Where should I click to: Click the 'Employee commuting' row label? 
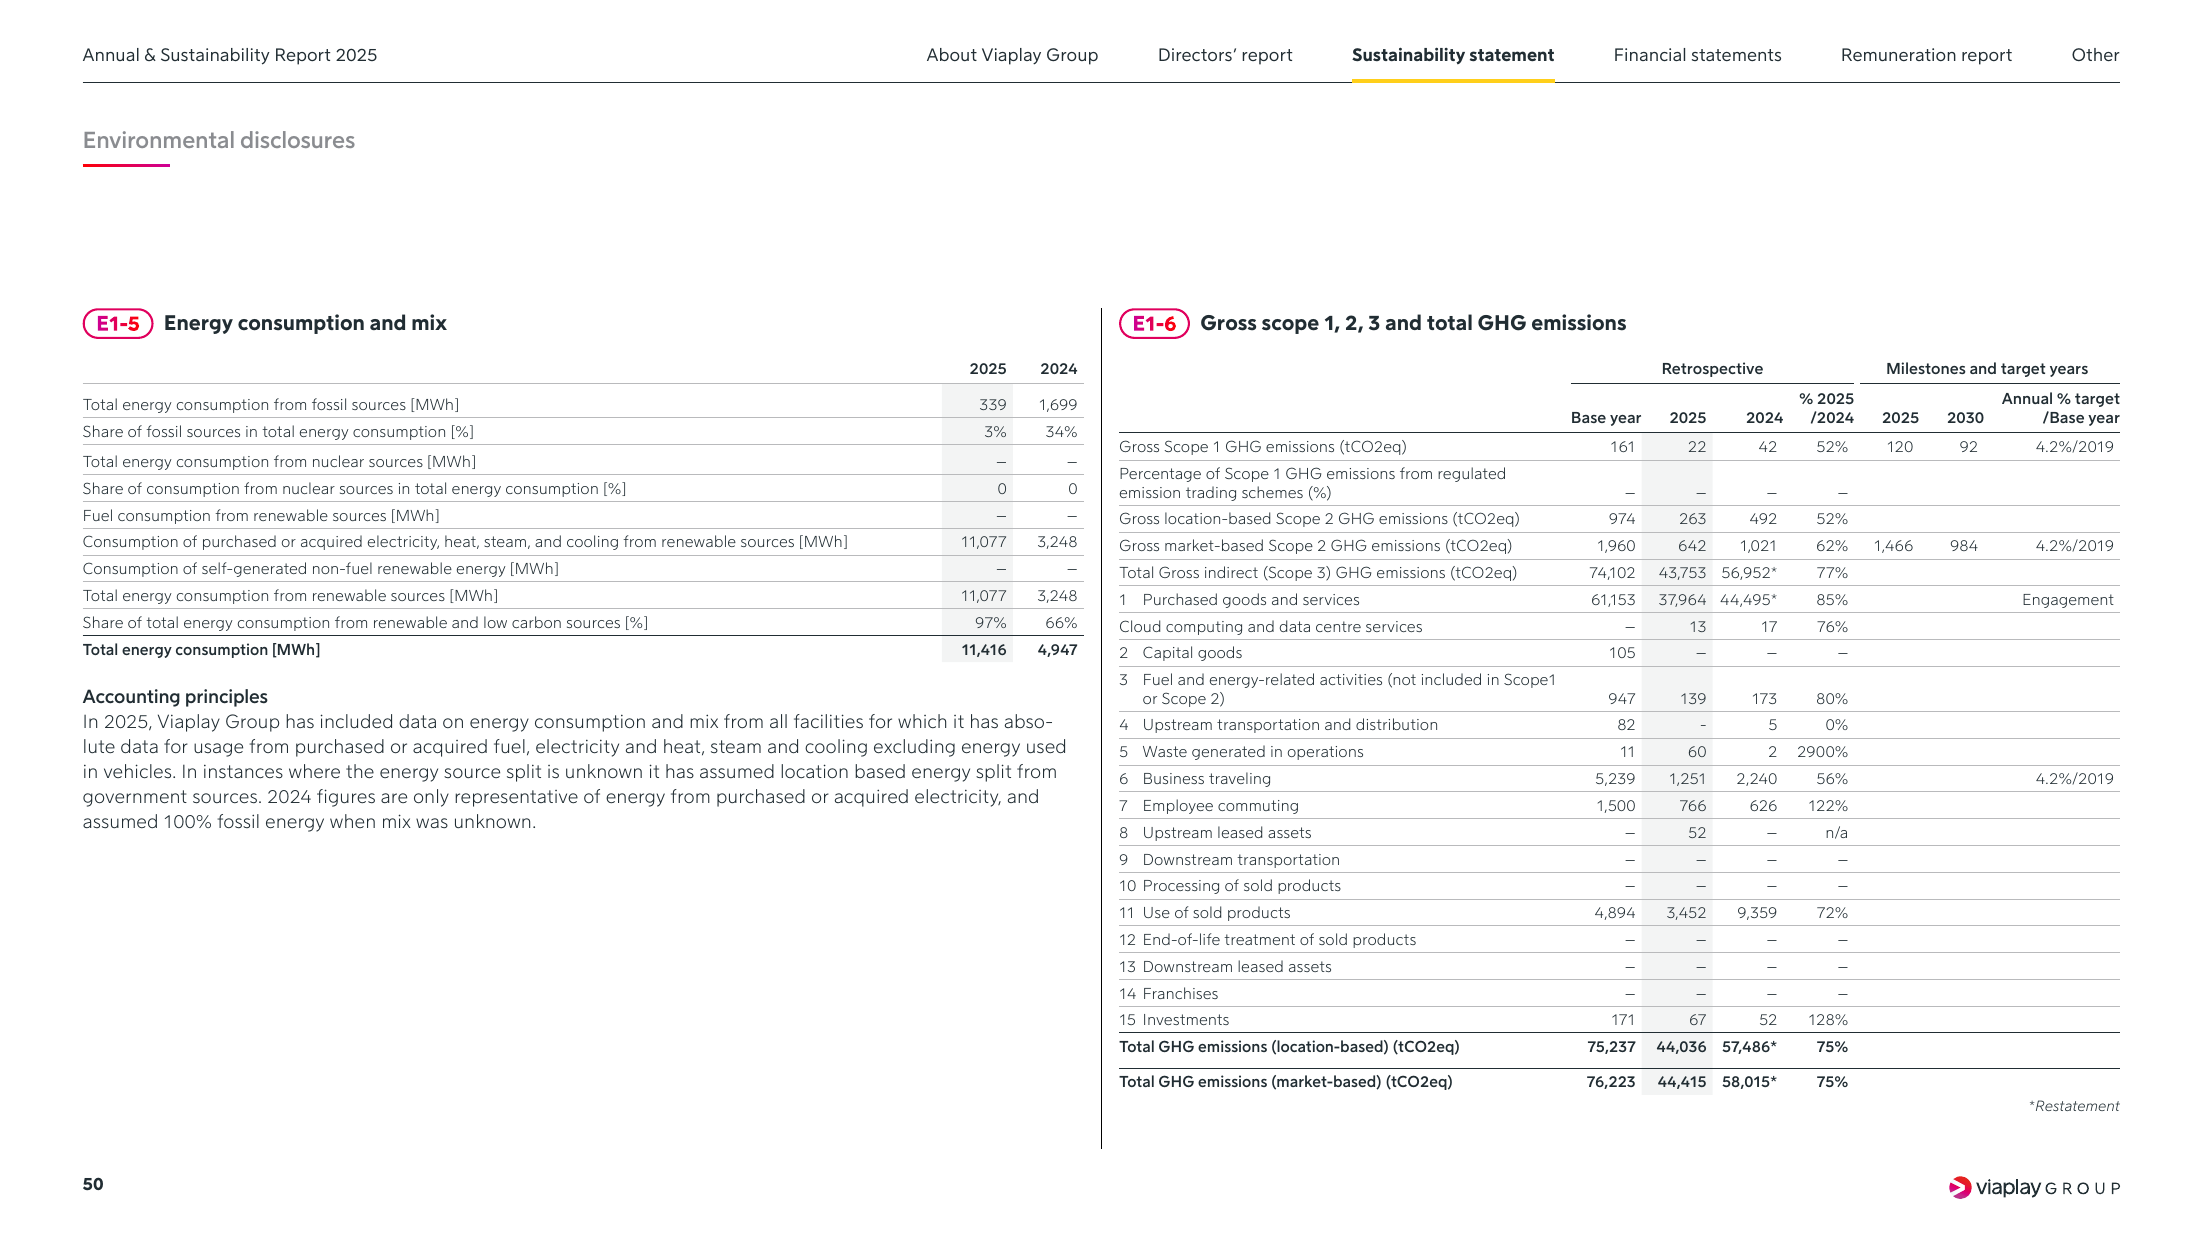(x=1220, y=806)
